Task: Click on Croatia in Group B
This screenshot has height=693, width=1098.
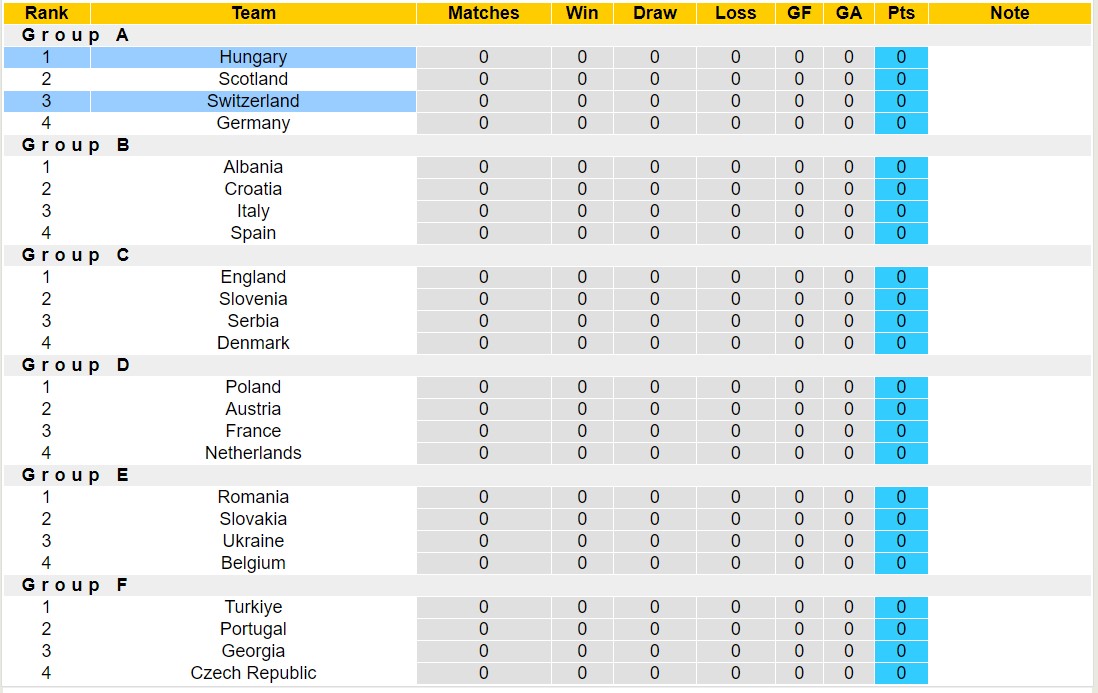Action: [x=253, y=189]
